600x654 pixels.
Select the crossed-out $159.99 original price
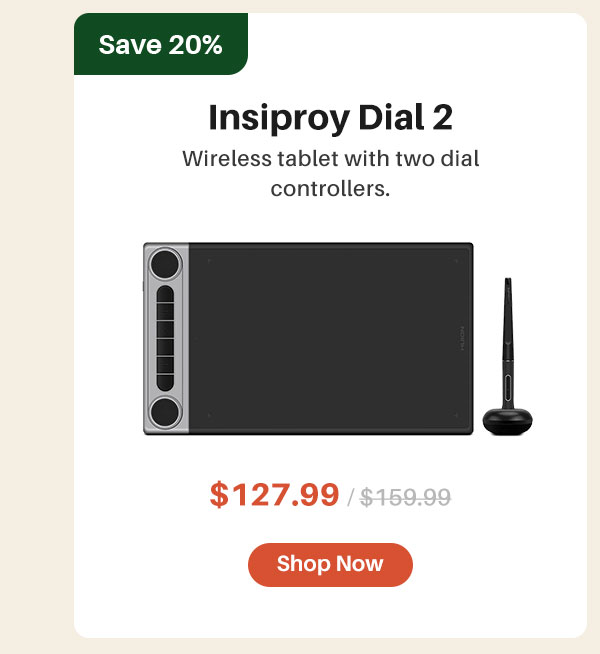(x=405, y=497)
